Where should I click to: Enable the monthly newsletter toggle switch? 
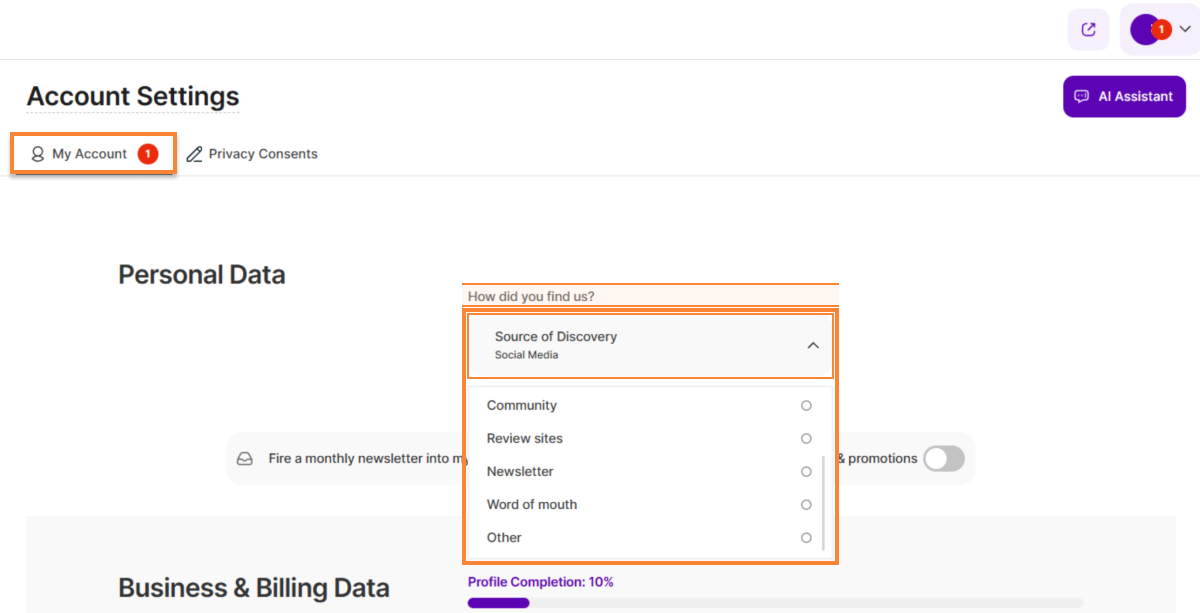[x=943, y=459]
